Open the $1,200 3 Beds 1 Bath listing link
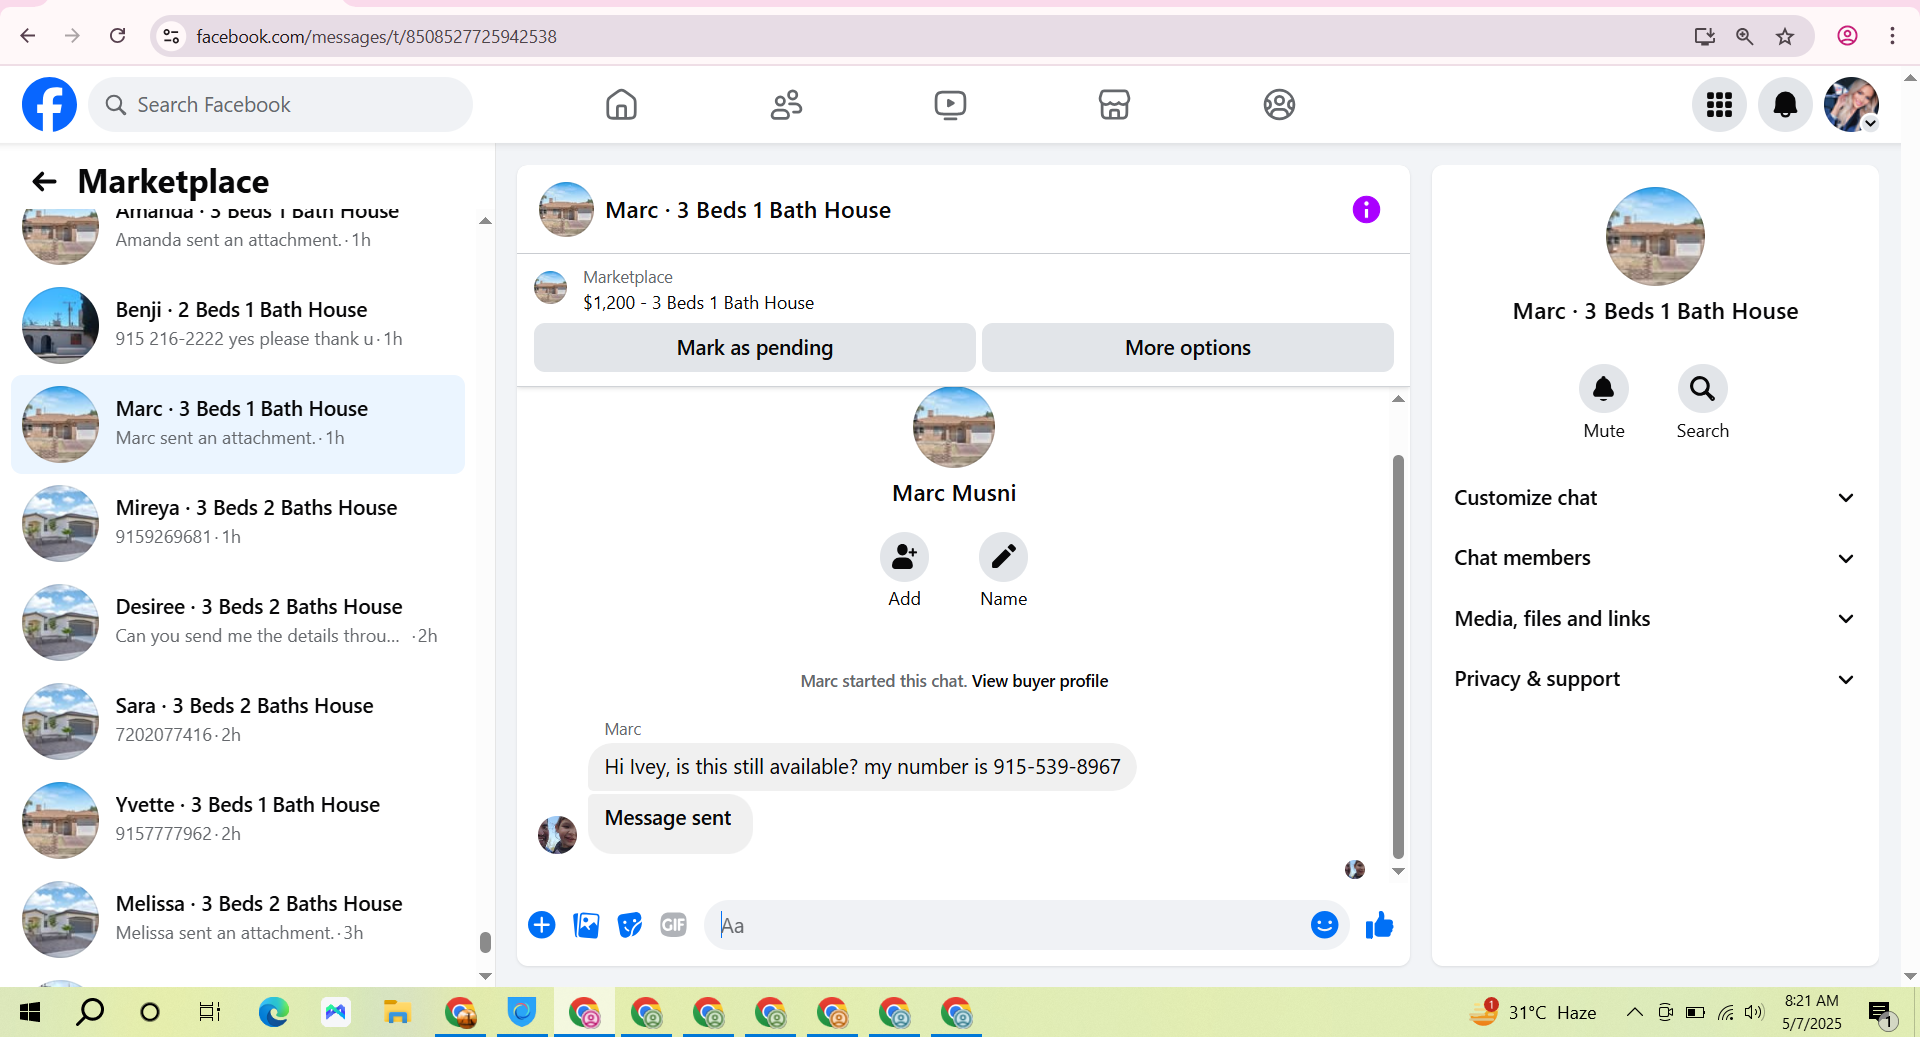Image resolution: width=1920 pixels, height=1037 pixels. click(698, 302)
